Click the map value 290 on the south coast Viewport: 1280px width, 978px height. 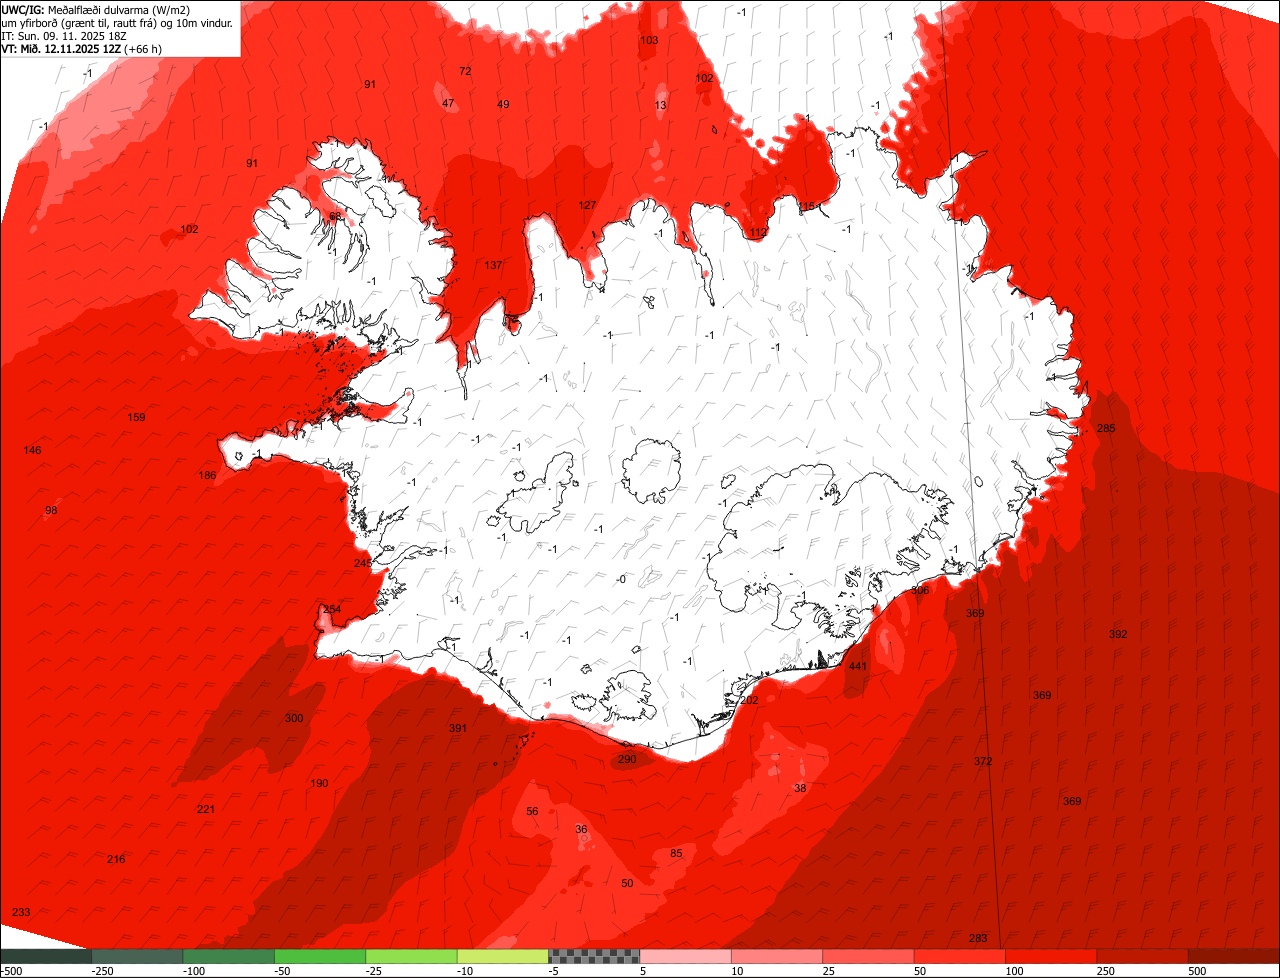[627, 759]
